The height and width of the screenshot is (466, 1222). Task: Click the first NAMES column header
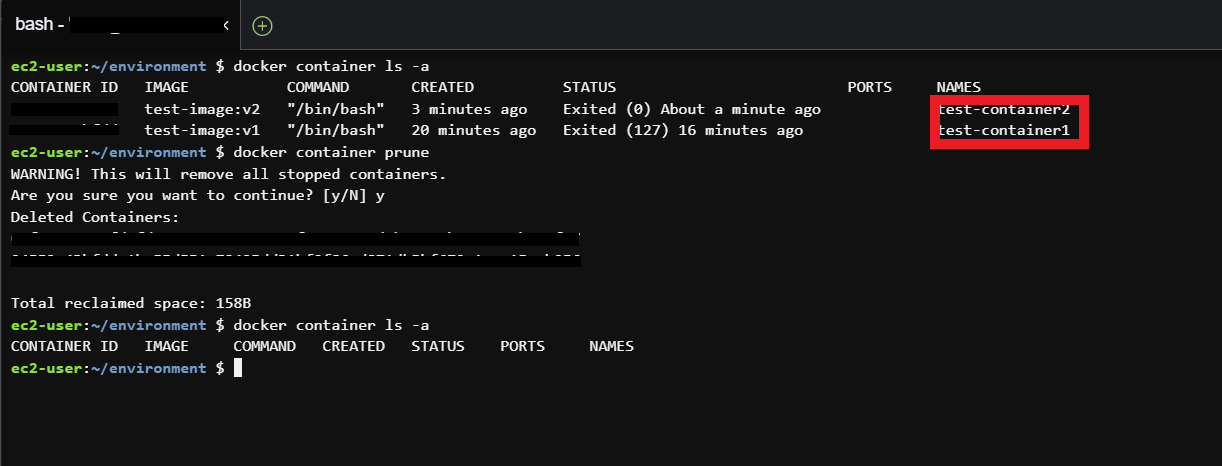pyautogui.click(x=959, y=87)
